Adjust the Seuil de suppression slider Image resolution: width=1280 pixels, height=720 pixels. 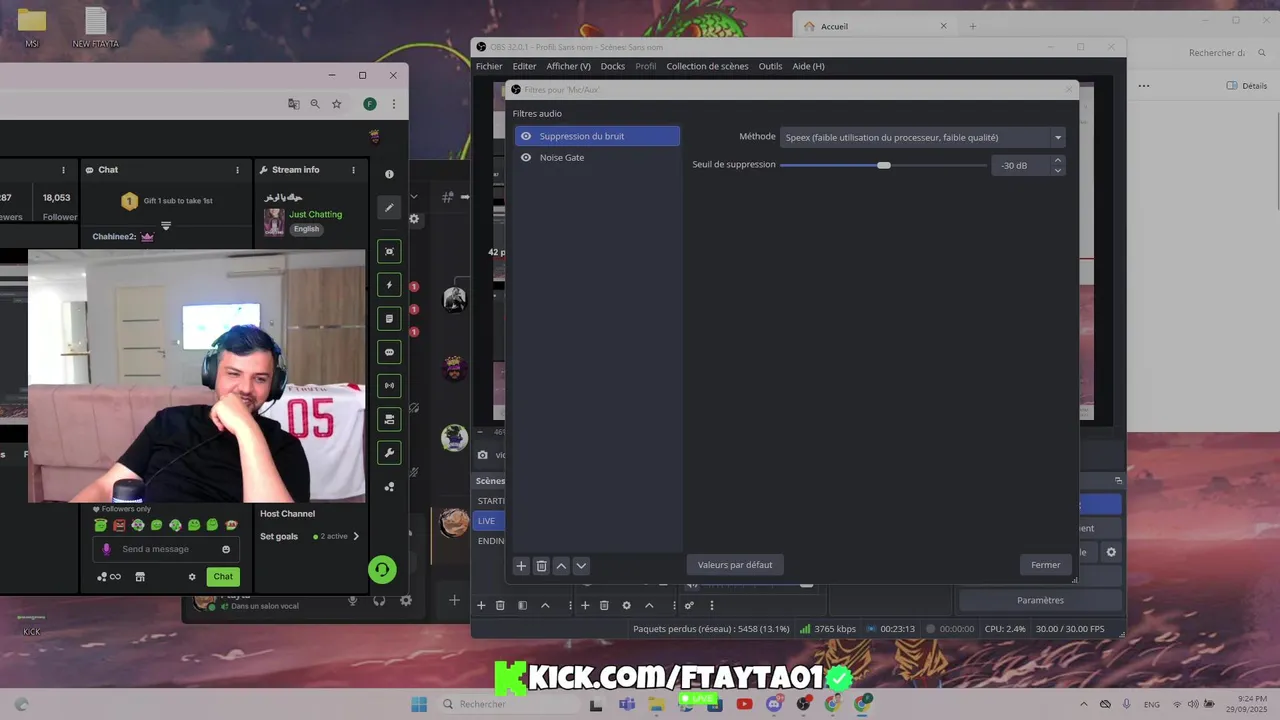[883, 165]
